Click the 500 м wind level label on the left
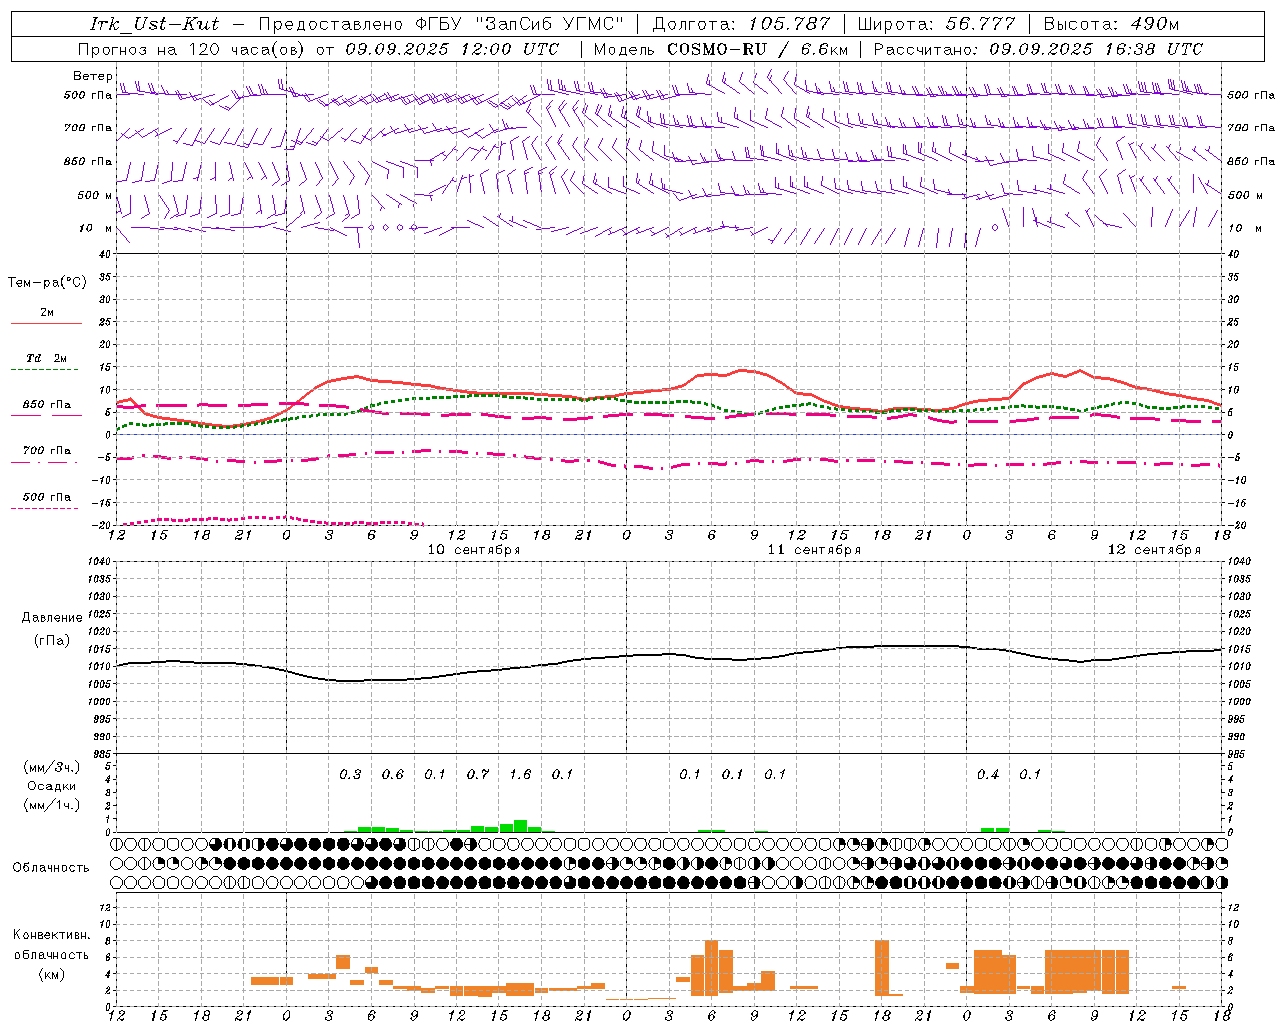 (95, 195)
